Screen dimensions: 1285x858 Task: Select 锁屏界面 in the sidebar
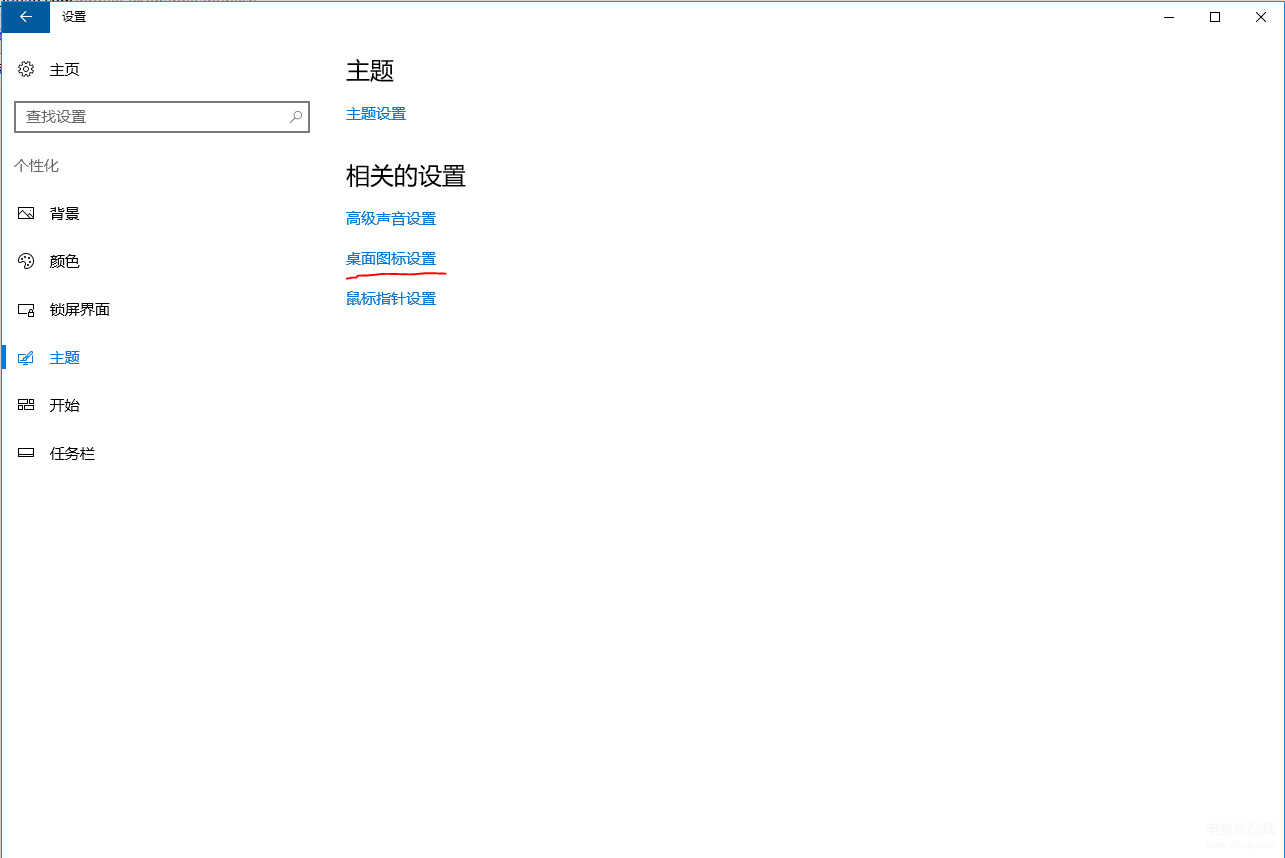click(80, 309)
